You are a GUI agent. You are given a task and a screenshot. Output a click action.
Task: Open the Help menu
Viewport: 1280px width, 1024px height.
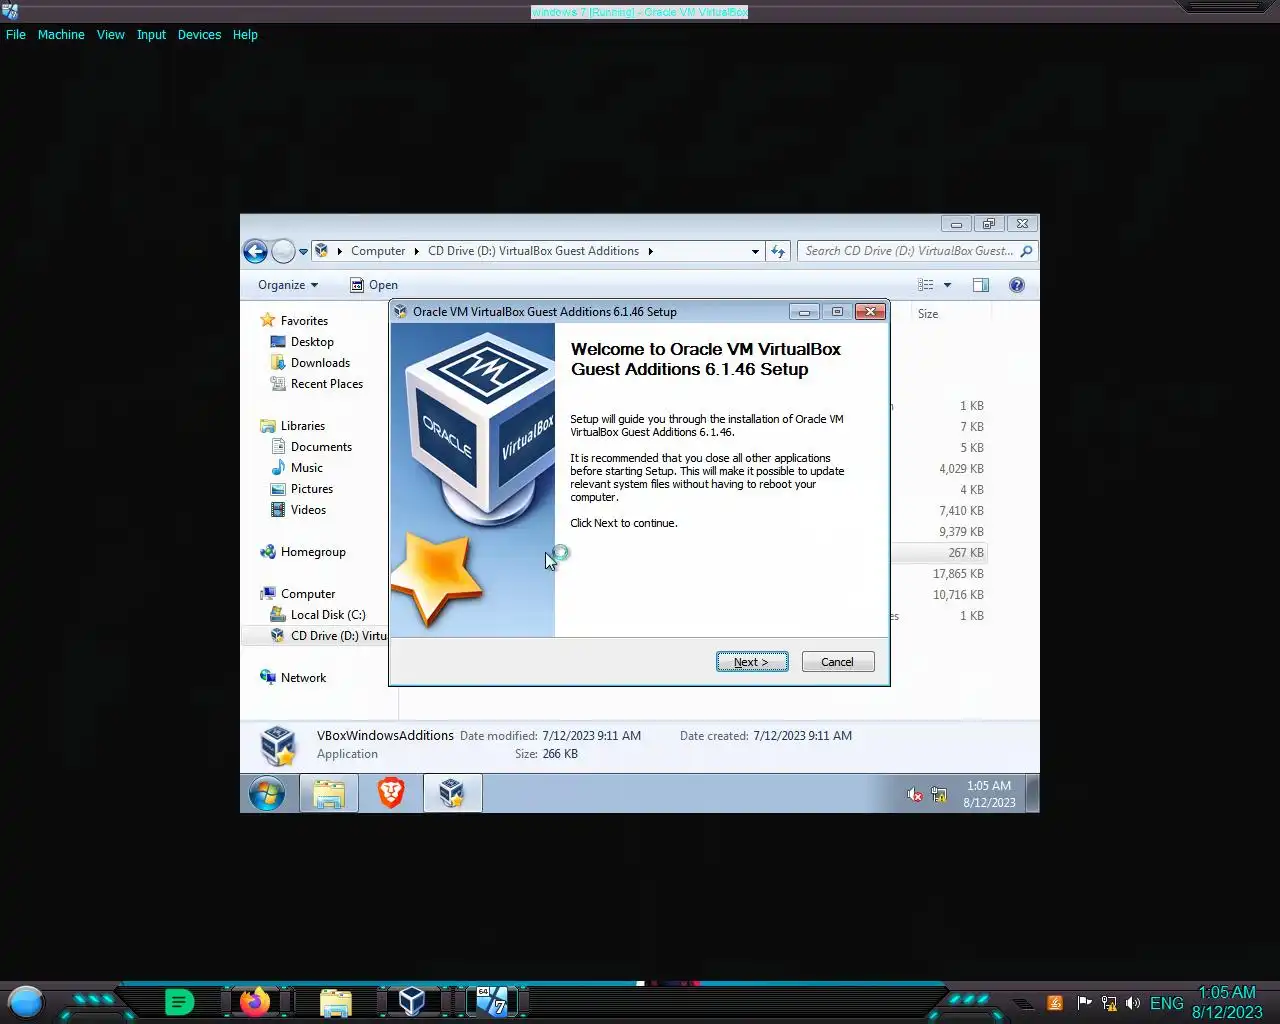[245, 34]
